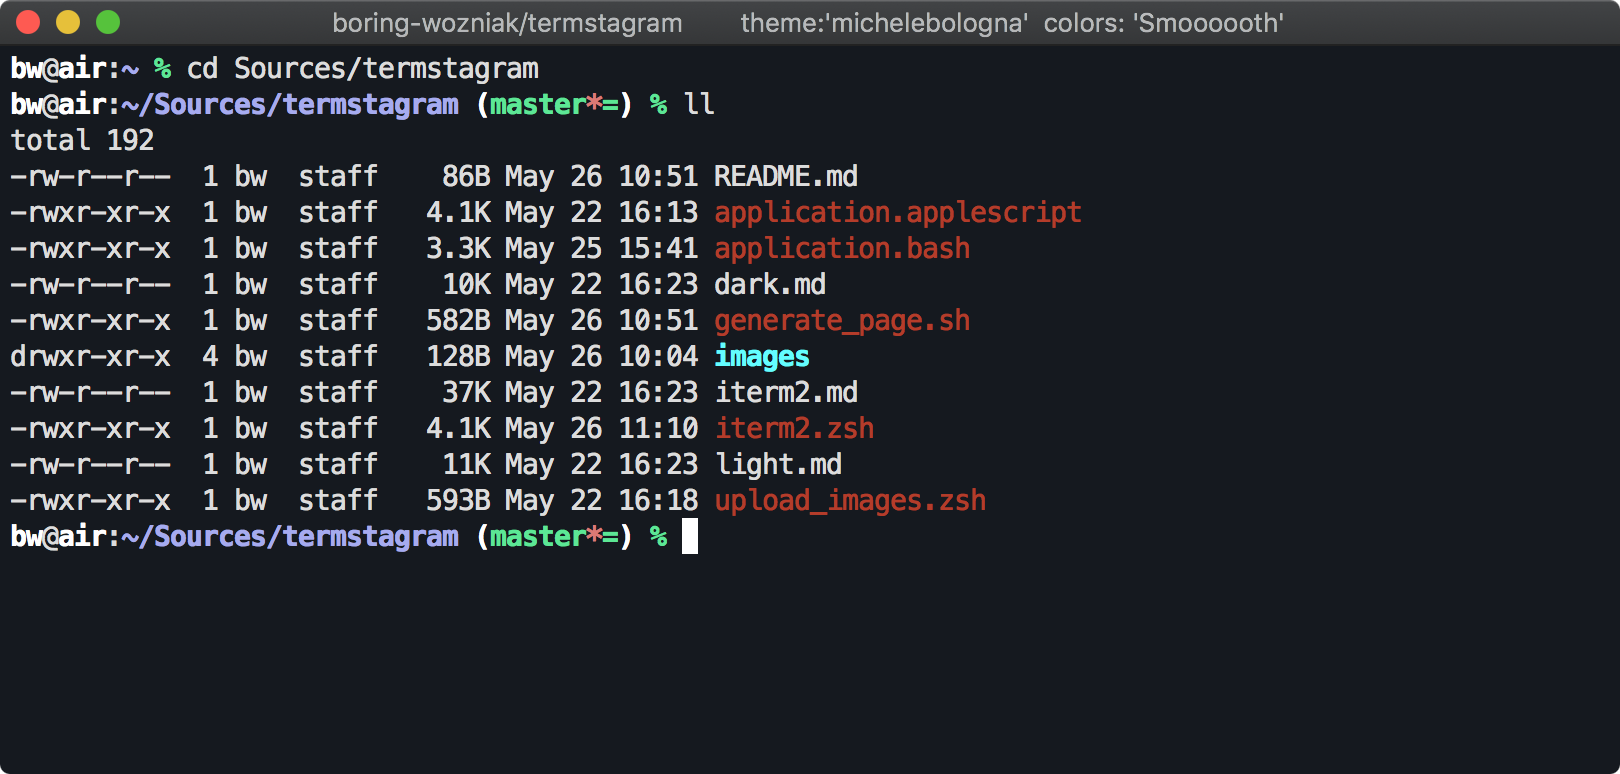The image size is (1620, 774).
Task: Click the block cursor at the prompt
Action: [690, 537]
